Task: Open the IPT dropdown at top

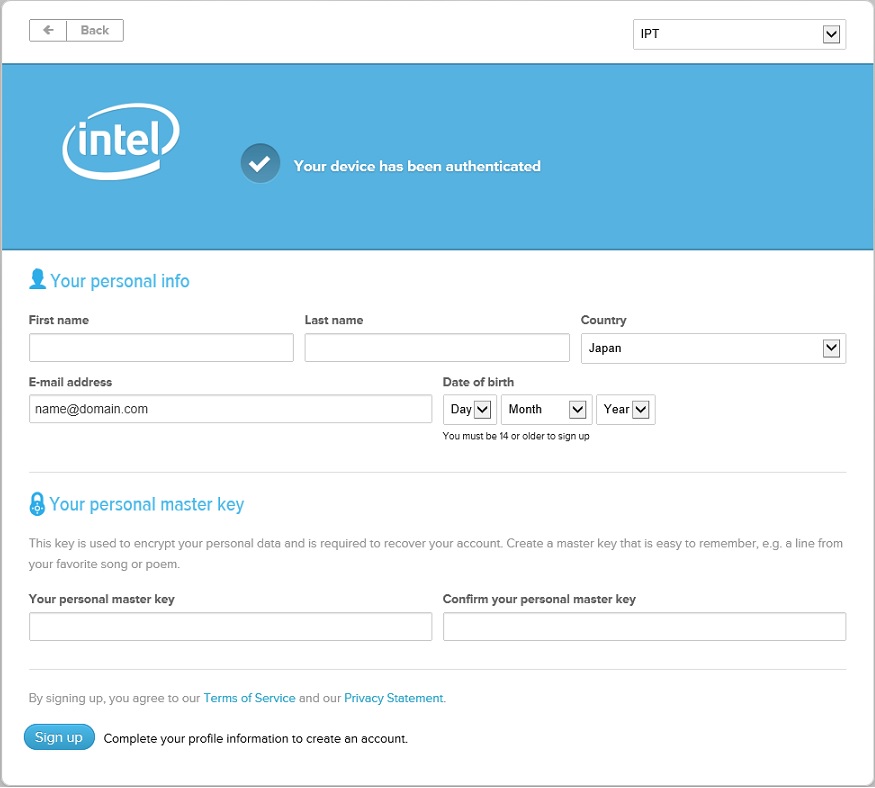Action: [x=739, y=35]
